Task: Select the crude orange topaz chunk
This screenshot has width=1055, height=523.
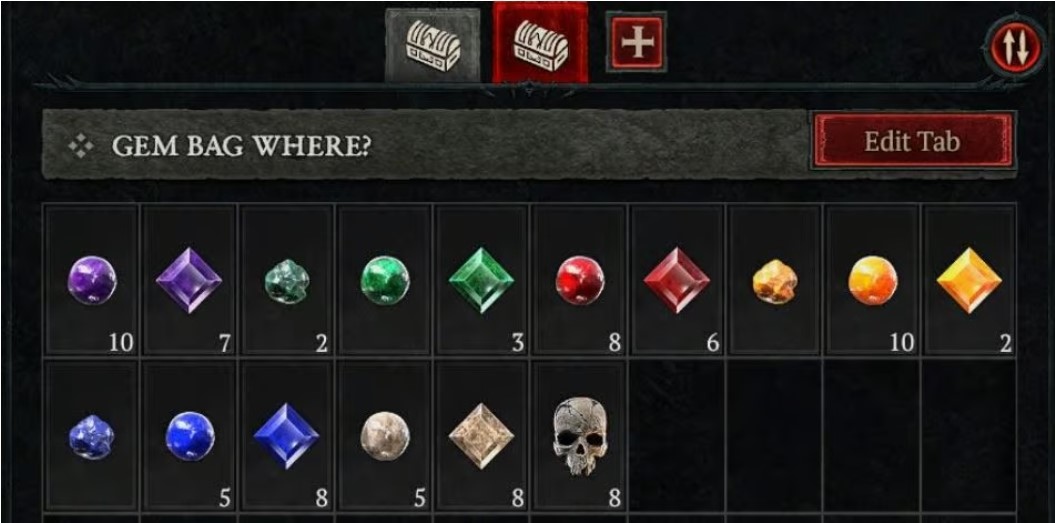Action: [774, 280]
